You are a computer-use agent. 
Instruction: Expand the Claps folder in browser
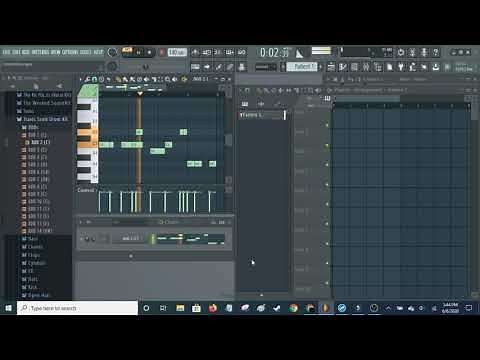(x=31, y=255)
